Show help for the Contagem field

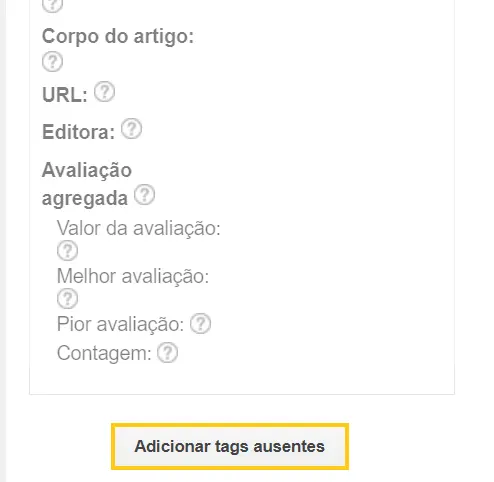[167, 352]
